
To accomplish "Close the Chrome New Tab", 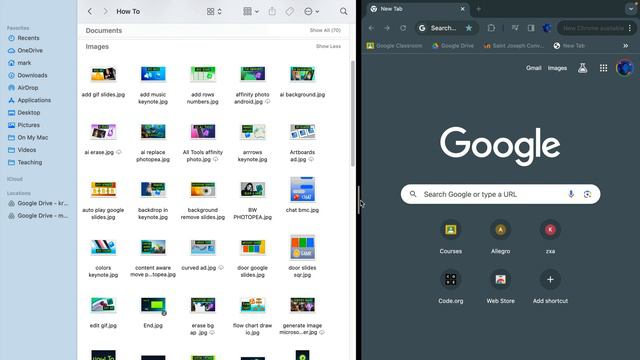I will pyautogui.click(x=462, y=9).
